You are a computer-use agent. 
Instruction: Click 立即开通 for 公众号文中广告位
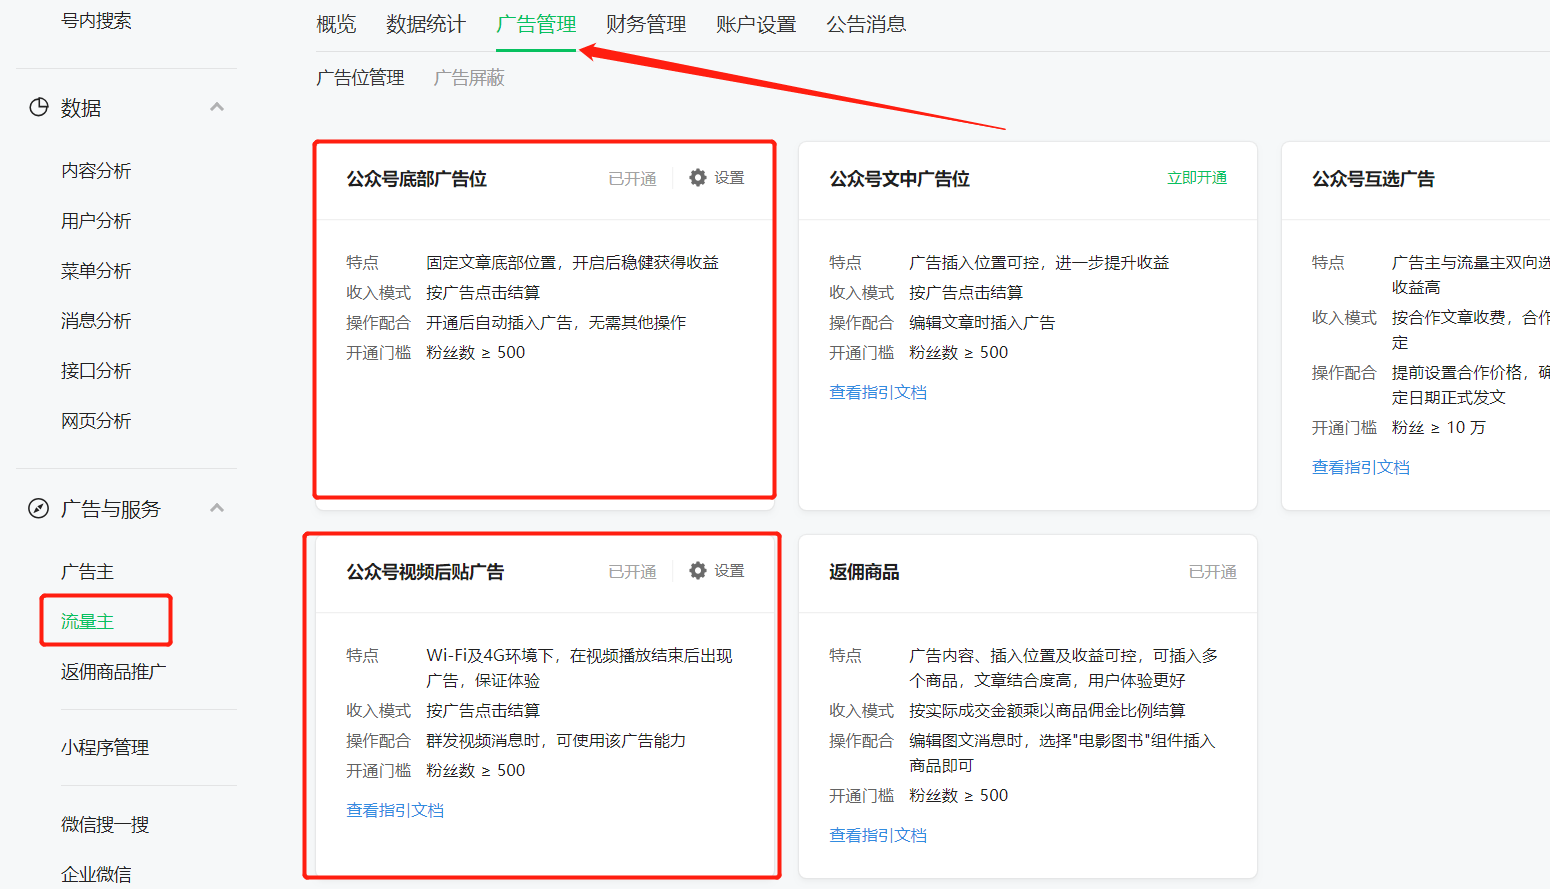pyautogui.click(x=1197, y=178)
